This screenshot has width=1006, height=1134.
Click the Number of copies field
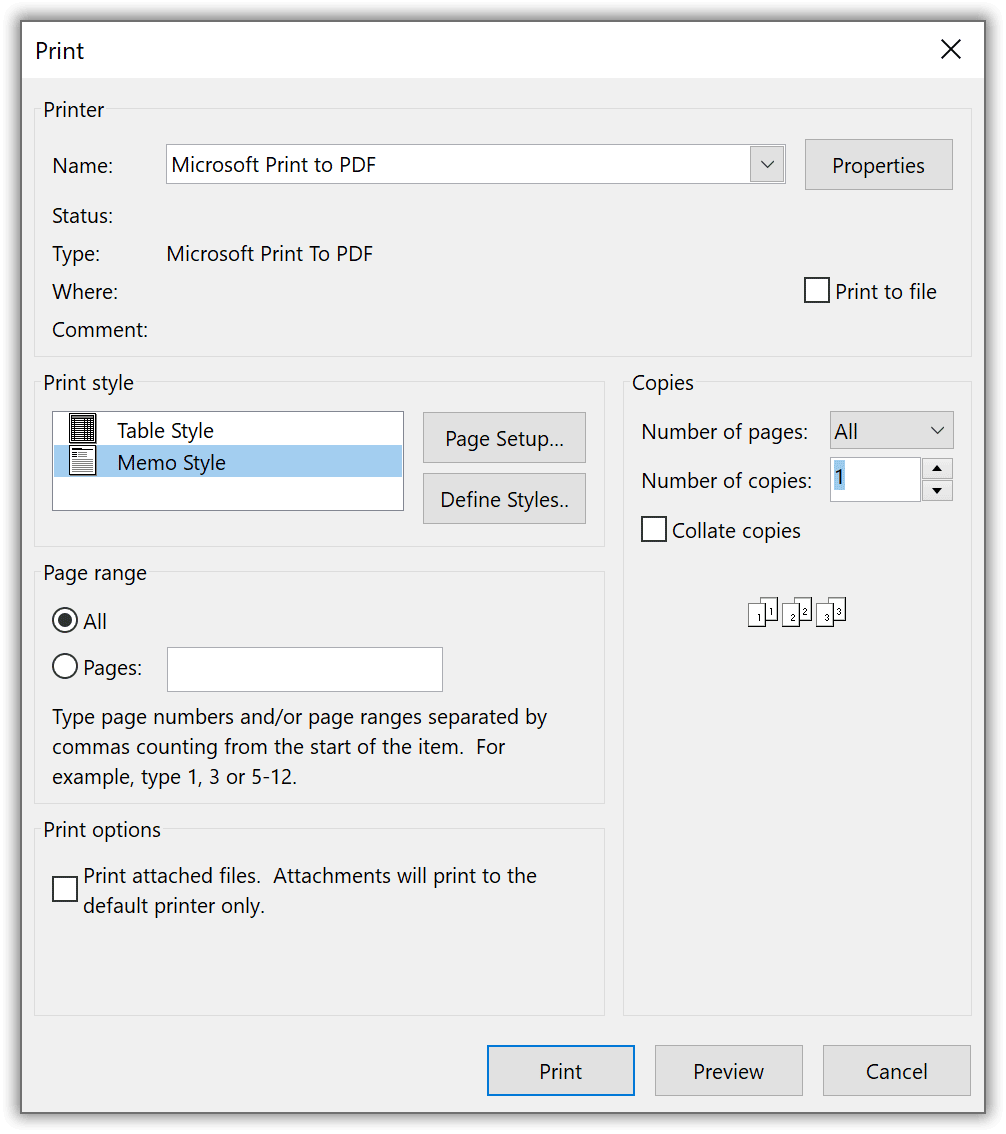[x=874, y=478]
